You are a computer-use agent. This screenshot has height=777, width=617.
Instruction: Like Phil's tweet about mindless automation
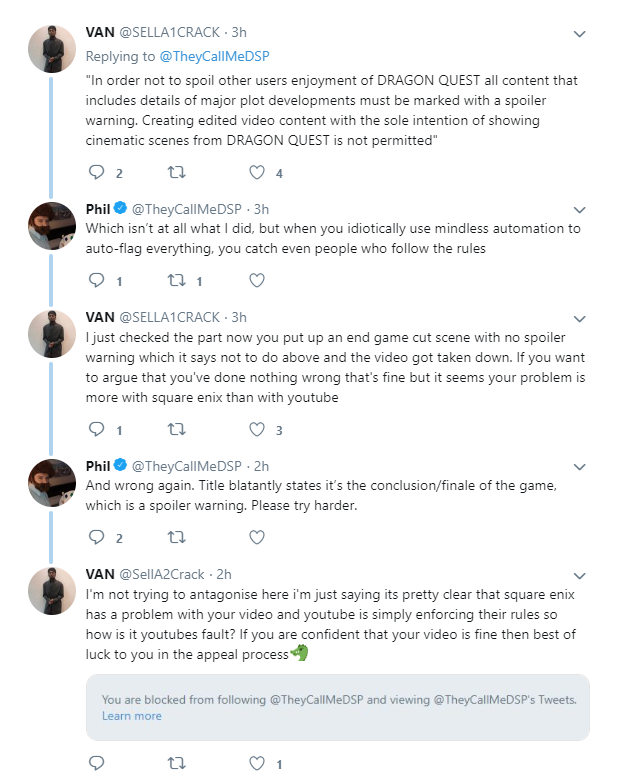(x=257, y=280)
